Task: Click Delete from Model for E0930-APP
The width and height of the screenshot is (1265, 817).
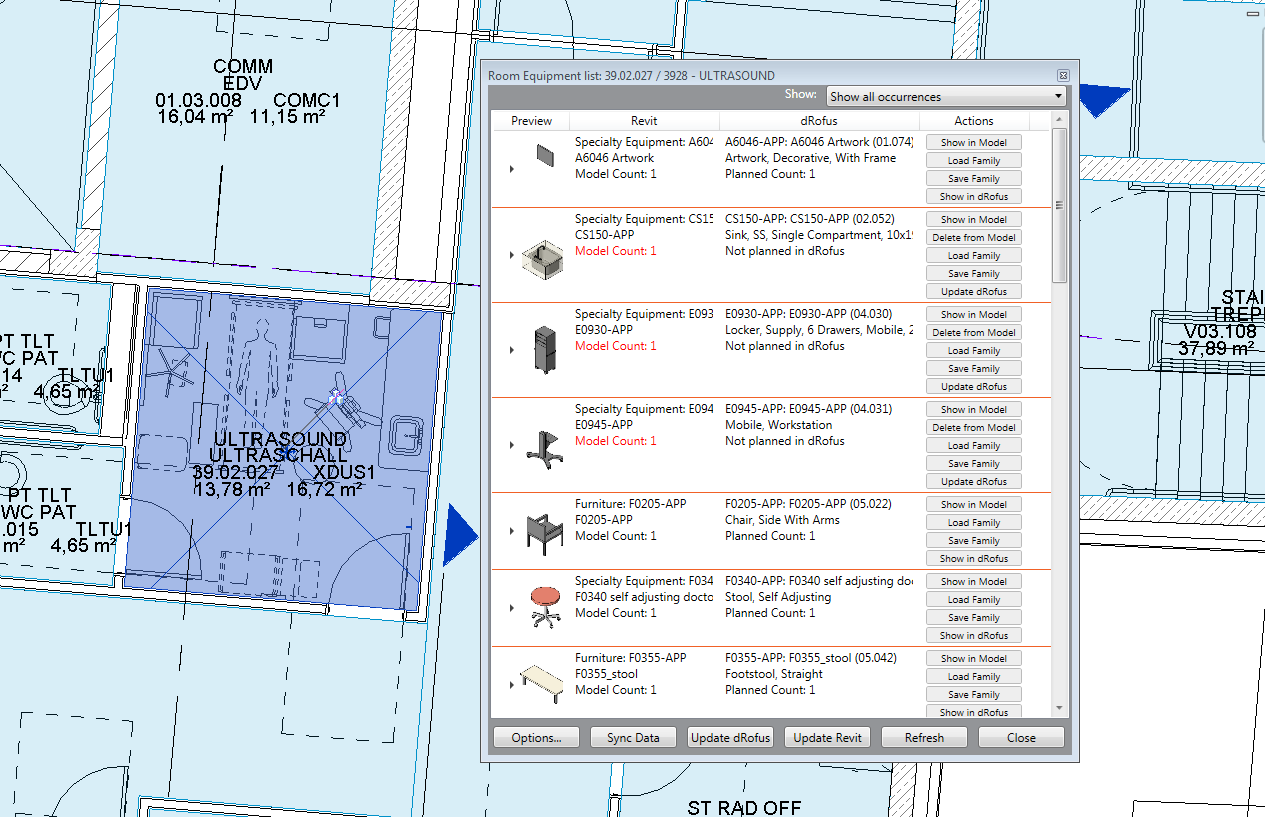Action: tap(973, 332)
